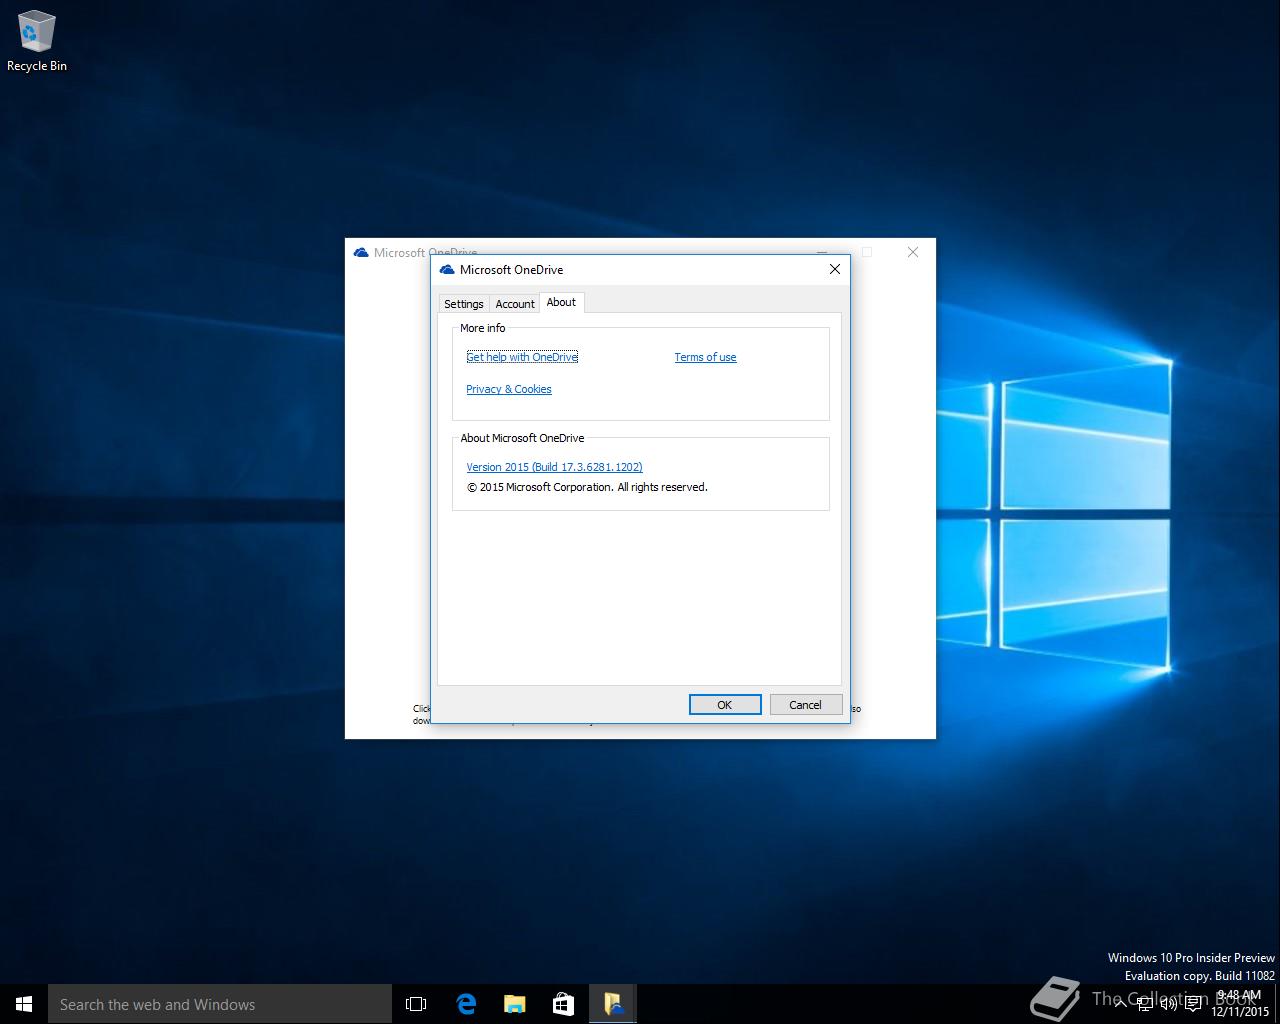Switch to the Account tab

pos(515,304)
